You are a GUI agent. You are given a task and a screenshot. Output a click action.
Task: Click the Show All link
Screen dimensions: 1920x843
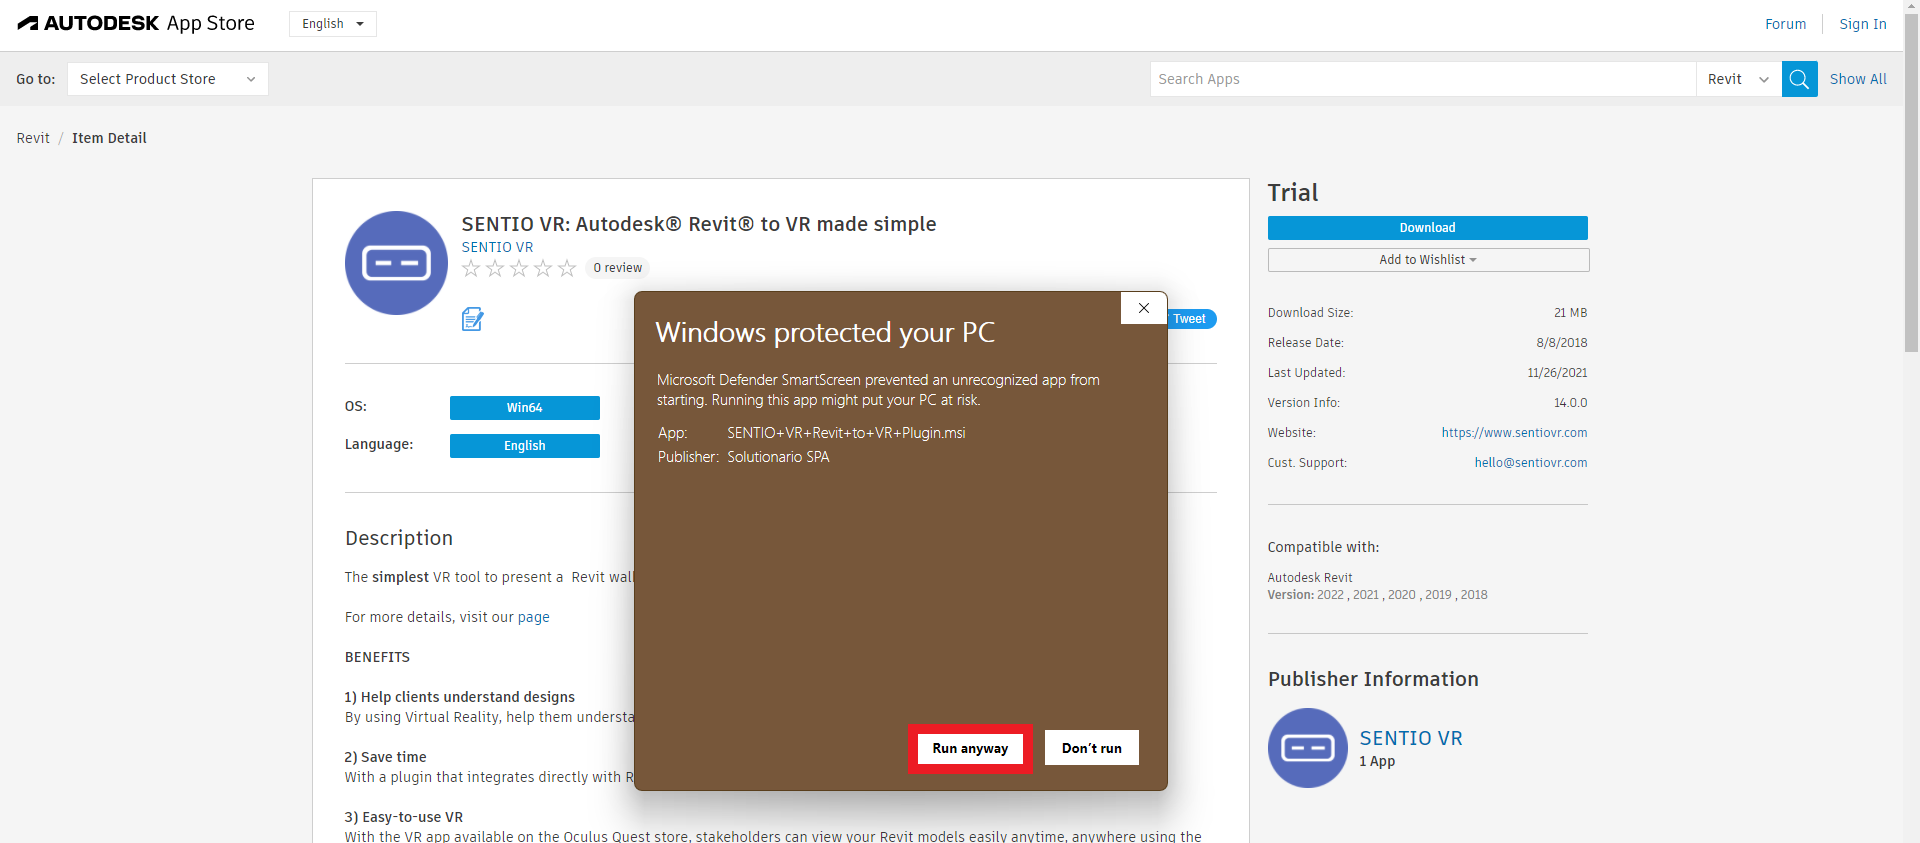pyautogui.click(x=1858, y=79)
